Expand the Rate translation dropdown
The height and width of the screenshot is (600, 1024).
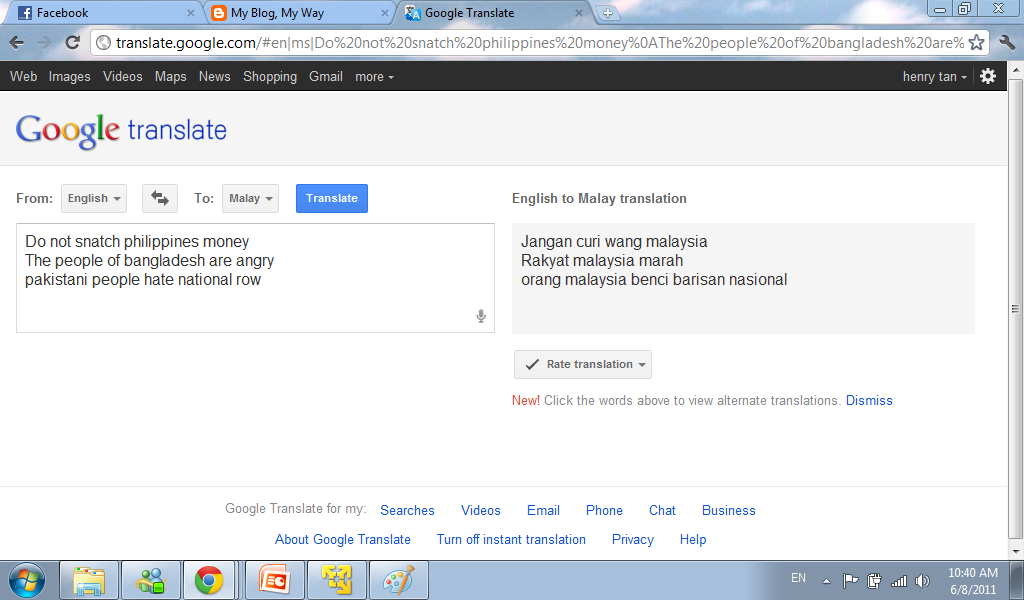[583, 364]
